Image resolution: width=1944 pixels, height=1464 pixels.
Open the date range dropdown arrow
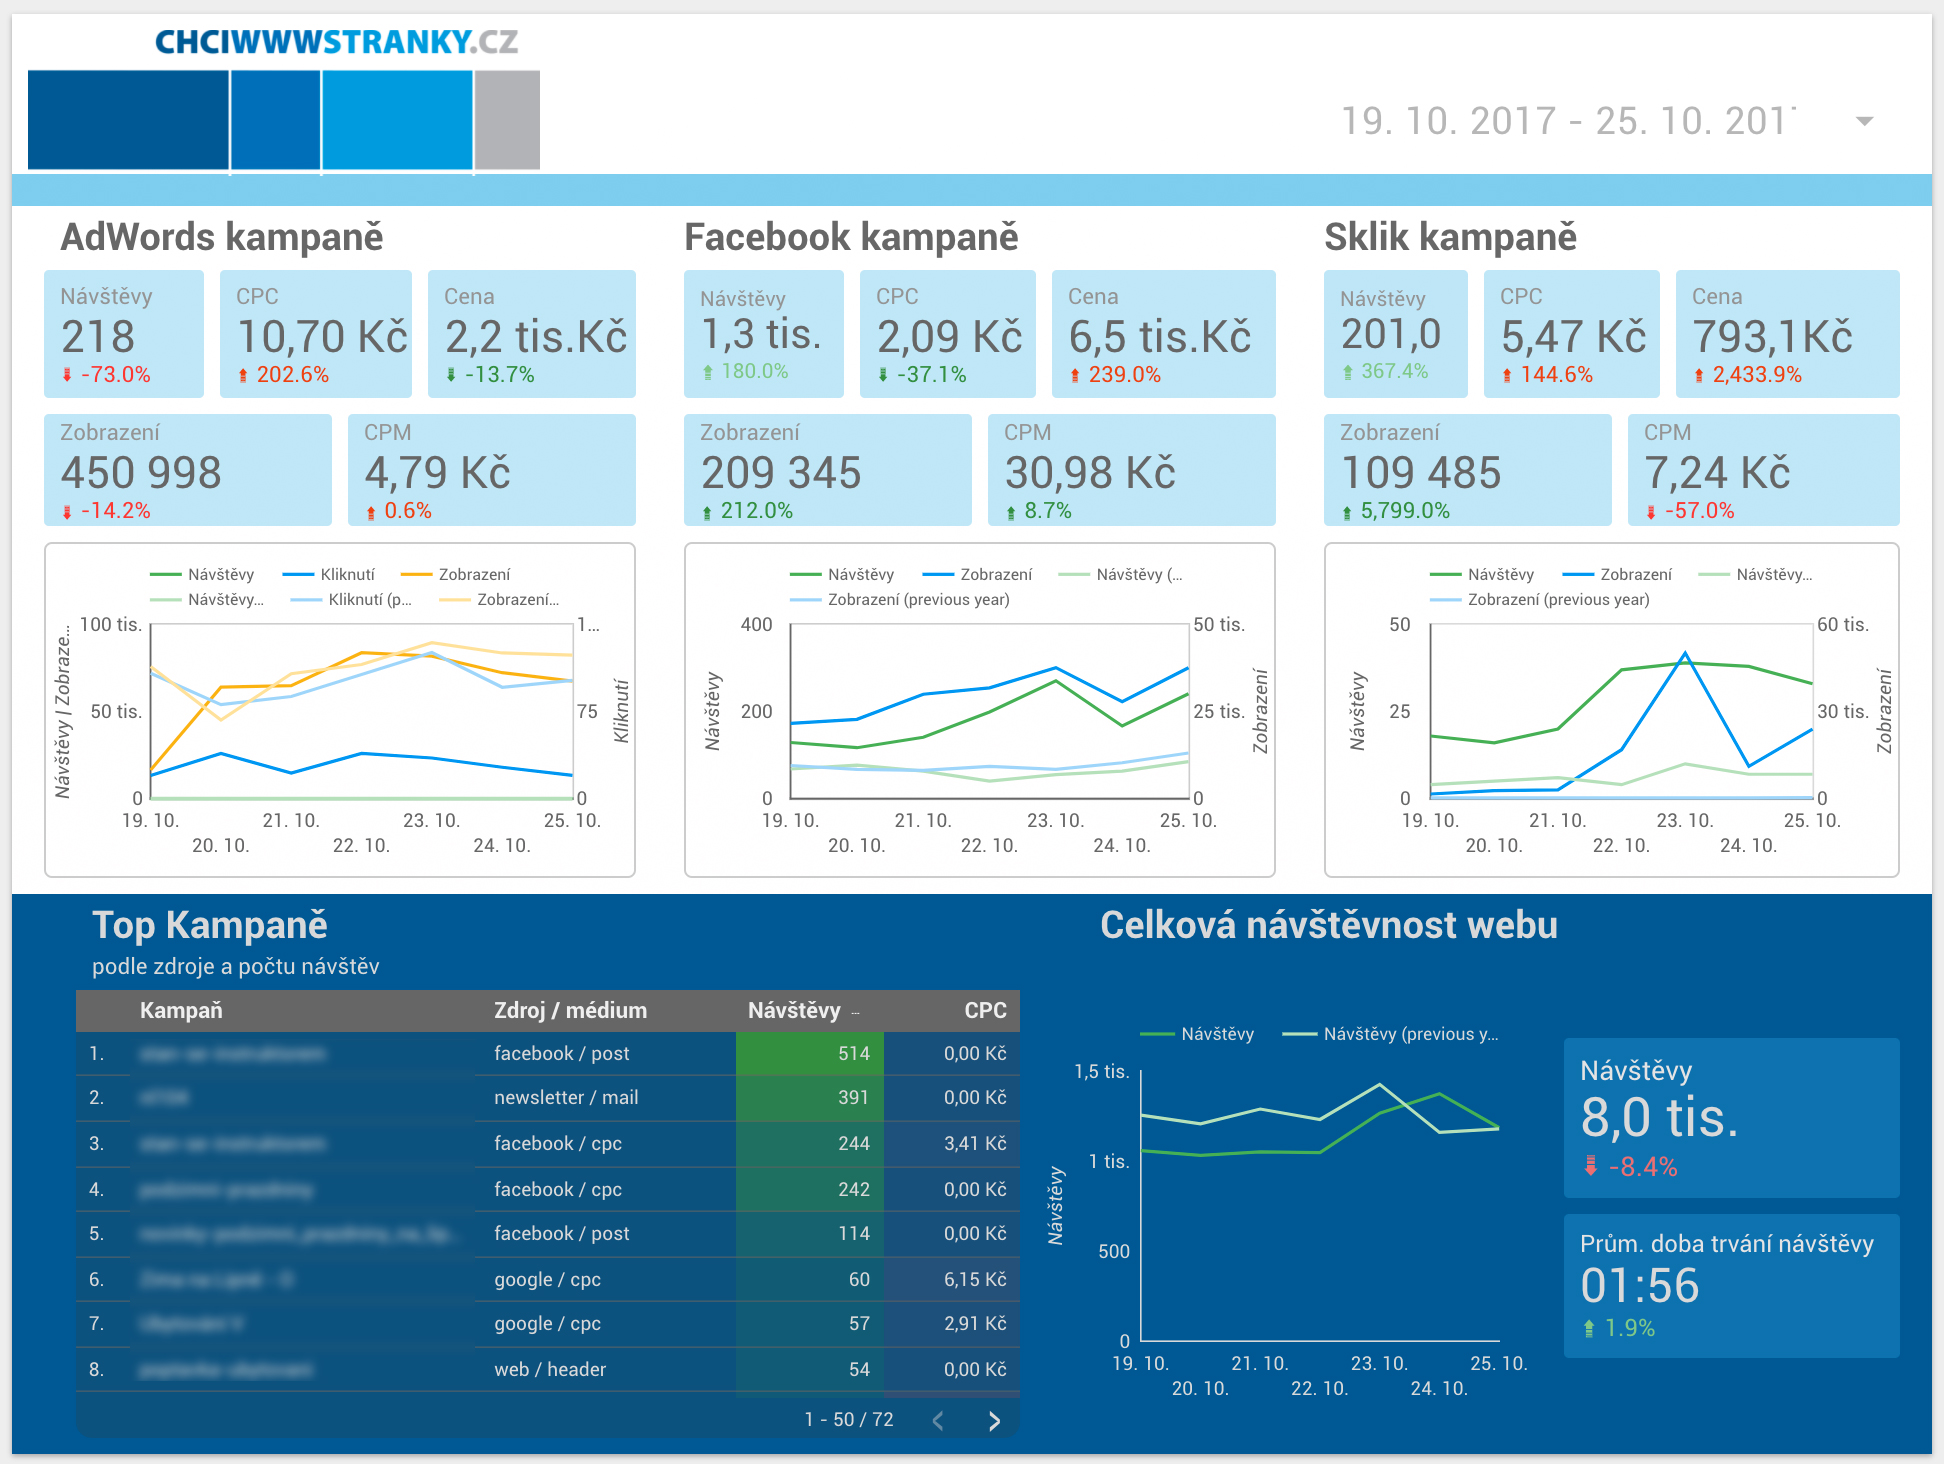tap(1864, 122)
